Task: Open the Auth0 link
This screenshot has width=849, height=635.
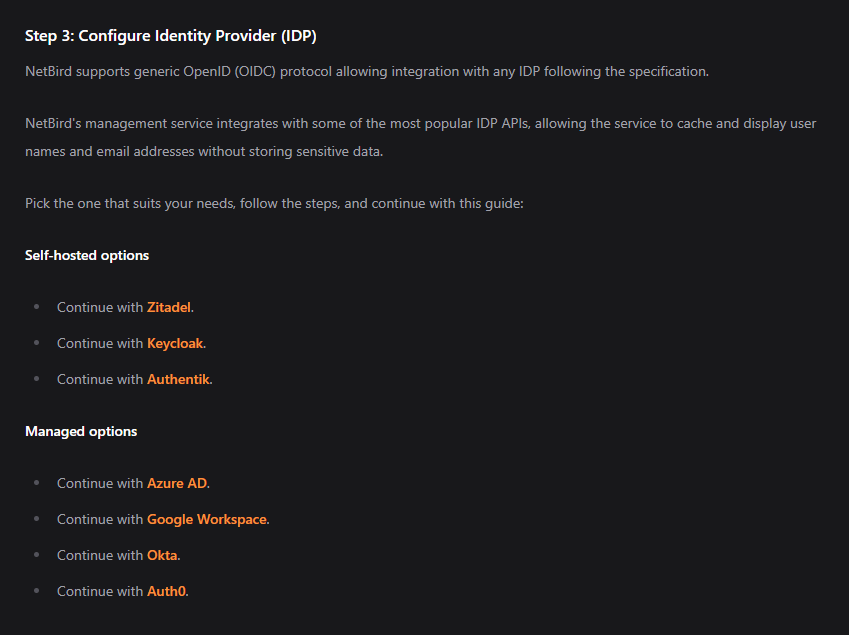Action: [x=166, y=591]
